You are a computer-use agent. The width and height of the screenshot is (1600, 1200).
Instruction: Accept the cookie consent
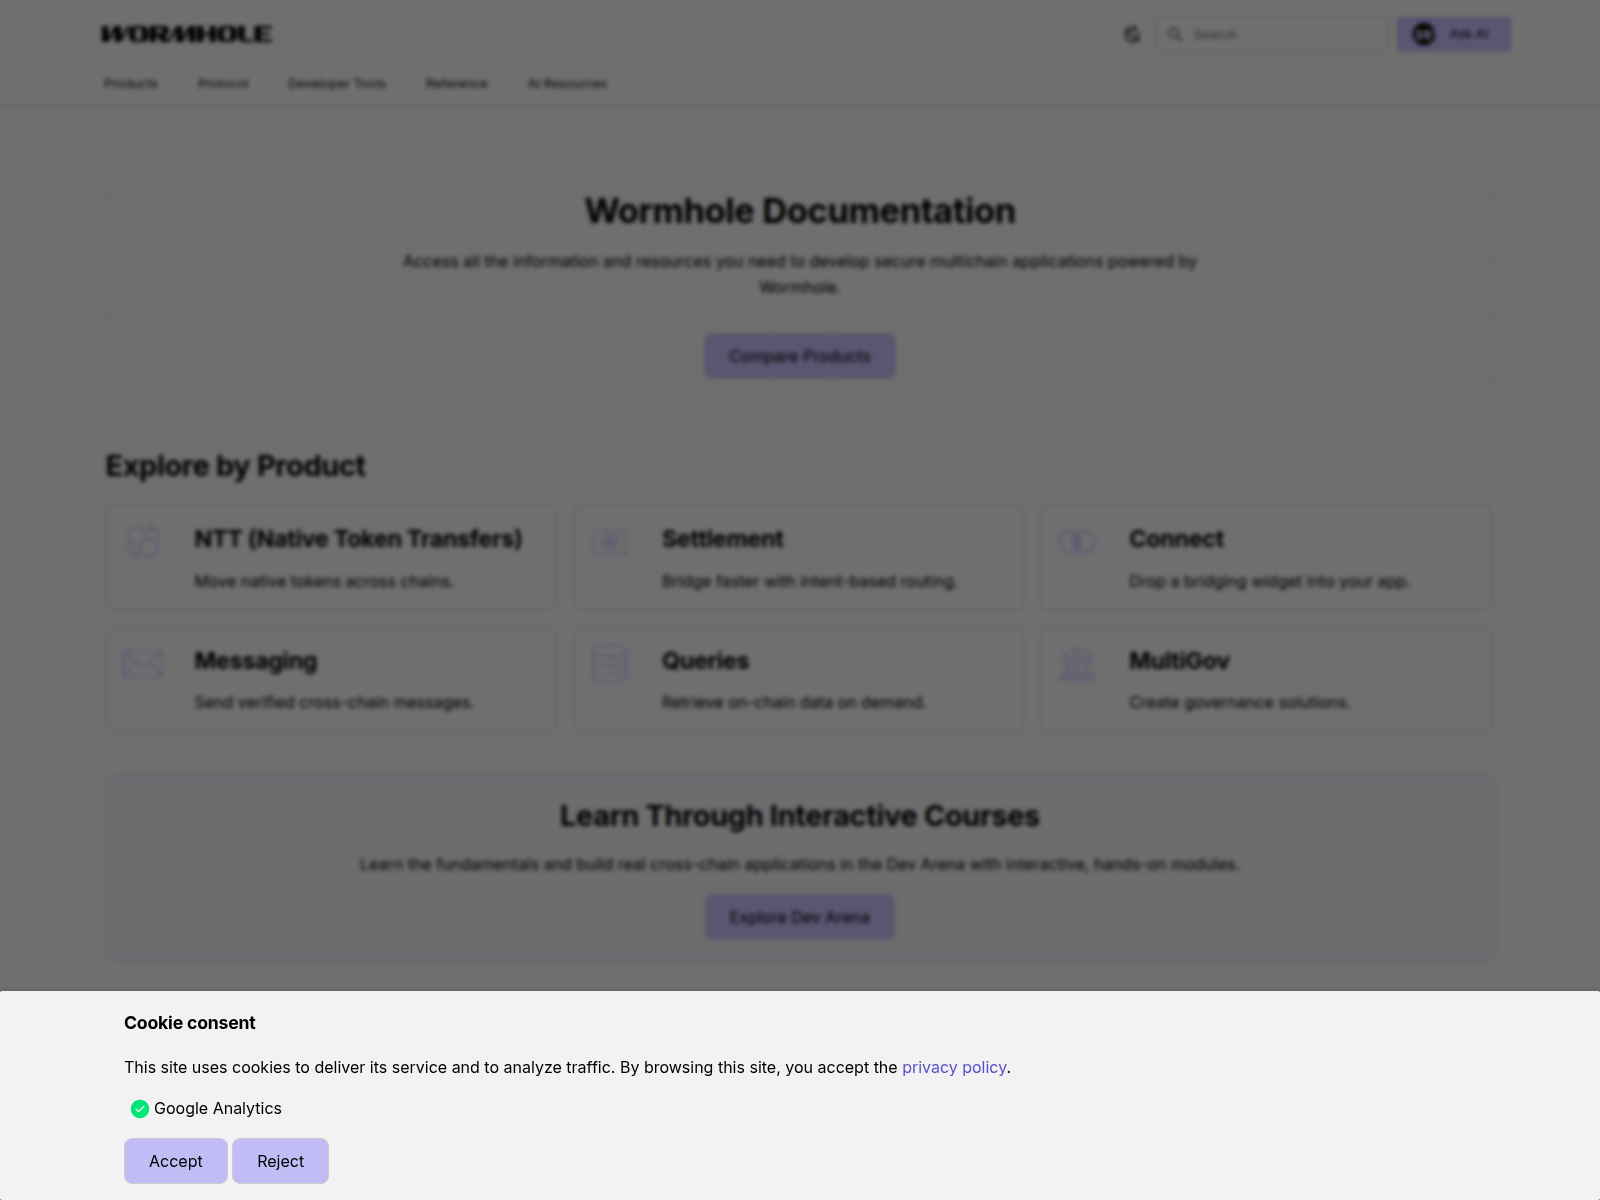pyautogui.click(x=176, y=1161)
